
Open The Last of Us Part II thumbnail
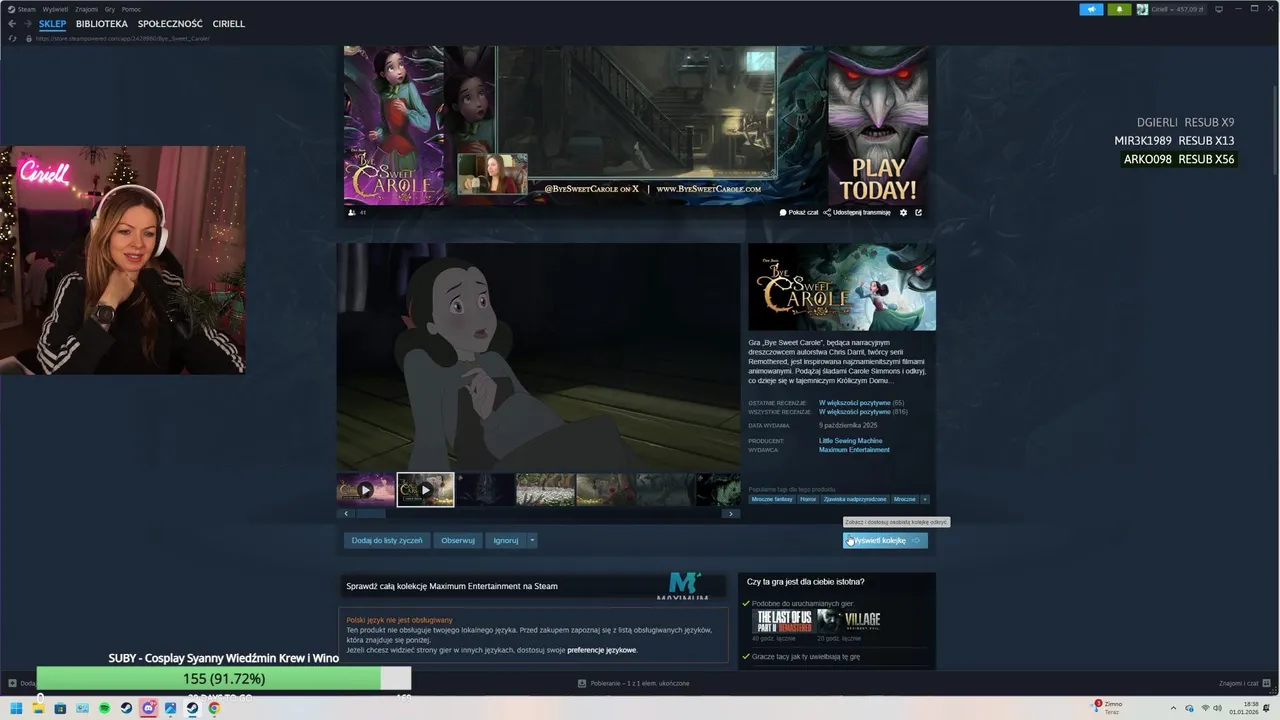[x=782, y=621]
